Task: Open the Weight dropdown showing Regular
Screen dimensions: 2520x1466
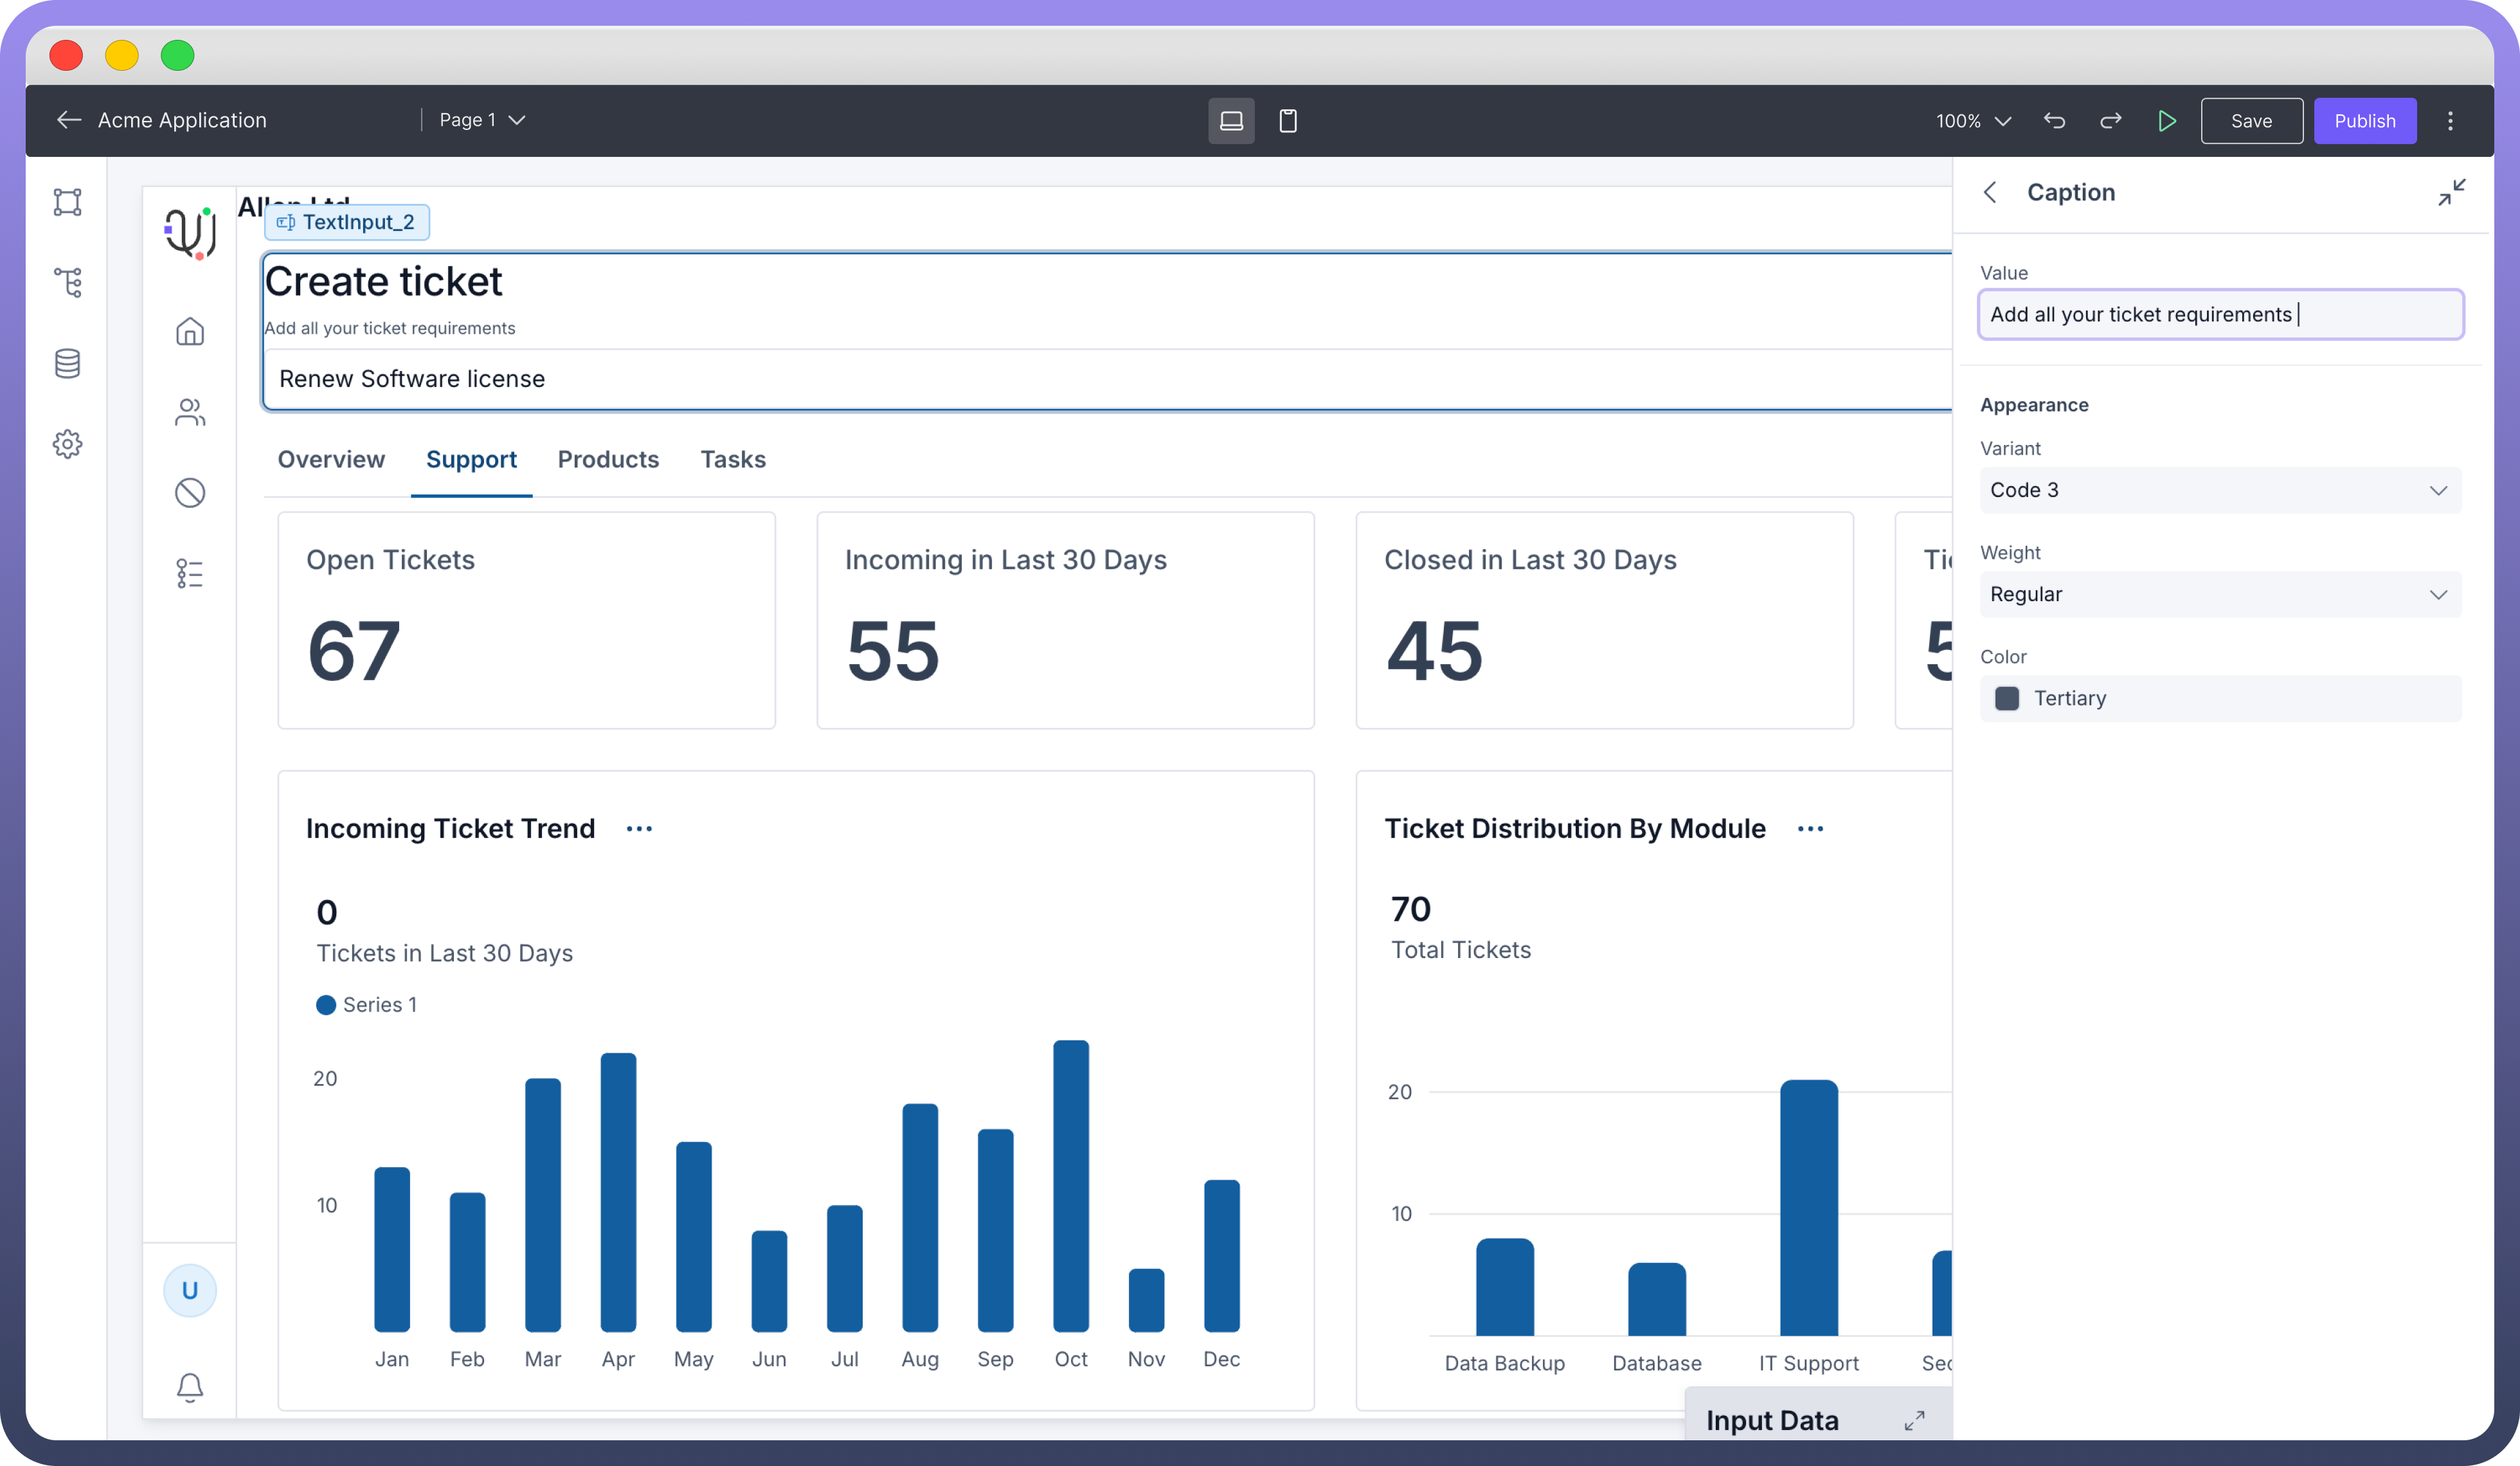Action: [x=2220, y=594]
